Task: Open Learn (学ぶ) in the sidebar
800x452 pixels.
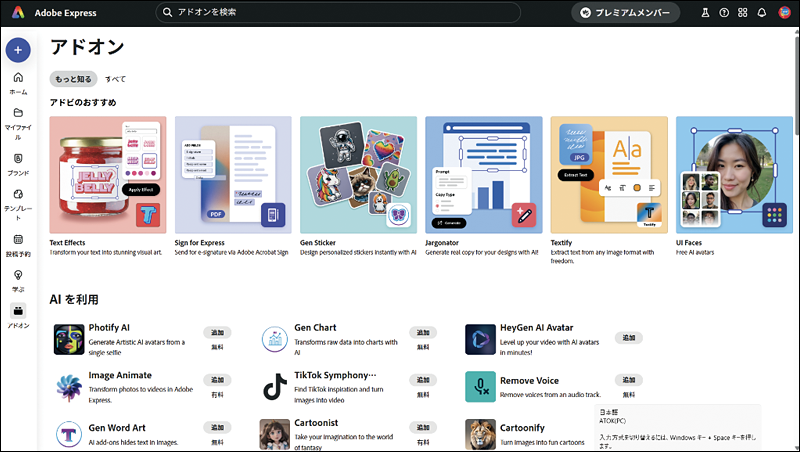Action: [18, 281]
